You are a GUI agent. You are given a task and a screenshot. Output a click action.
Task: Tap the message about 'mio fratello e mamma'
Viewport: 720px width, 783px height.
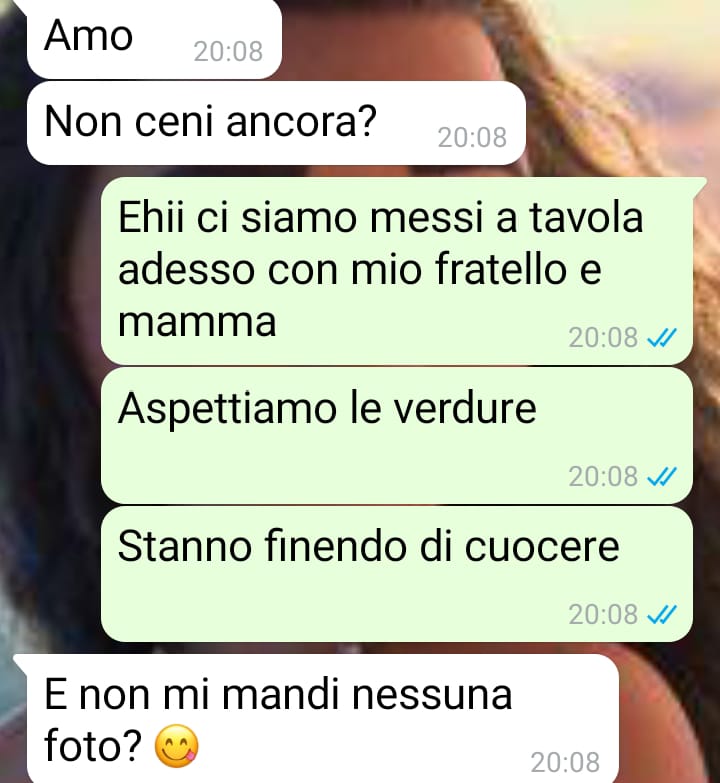(x=397, y=271)
